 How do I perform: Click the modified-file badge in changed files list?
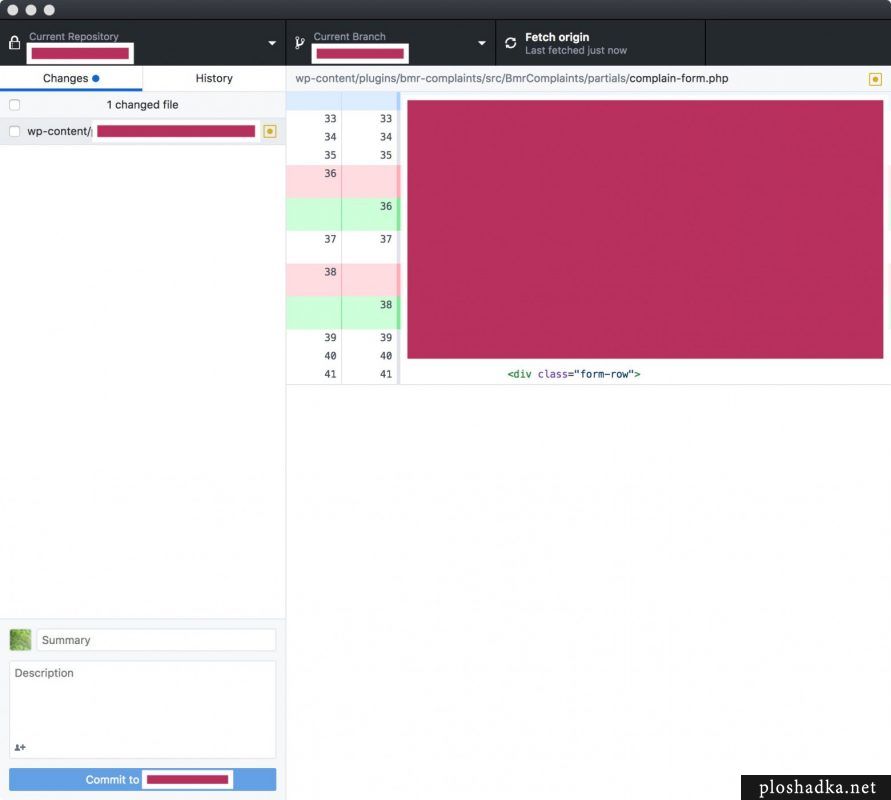(x=270, y=131)
